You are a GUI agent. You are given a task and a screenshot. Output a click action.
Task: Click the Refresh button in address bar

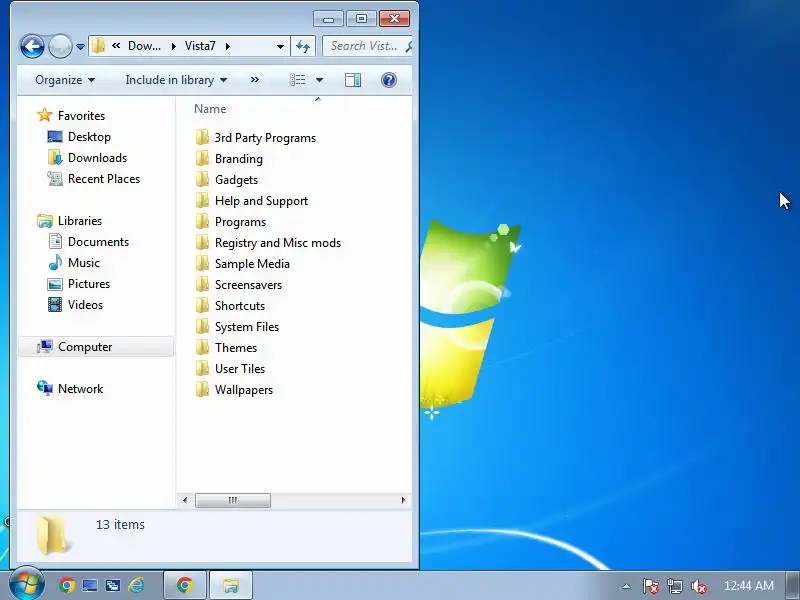(x=303, y=46)
